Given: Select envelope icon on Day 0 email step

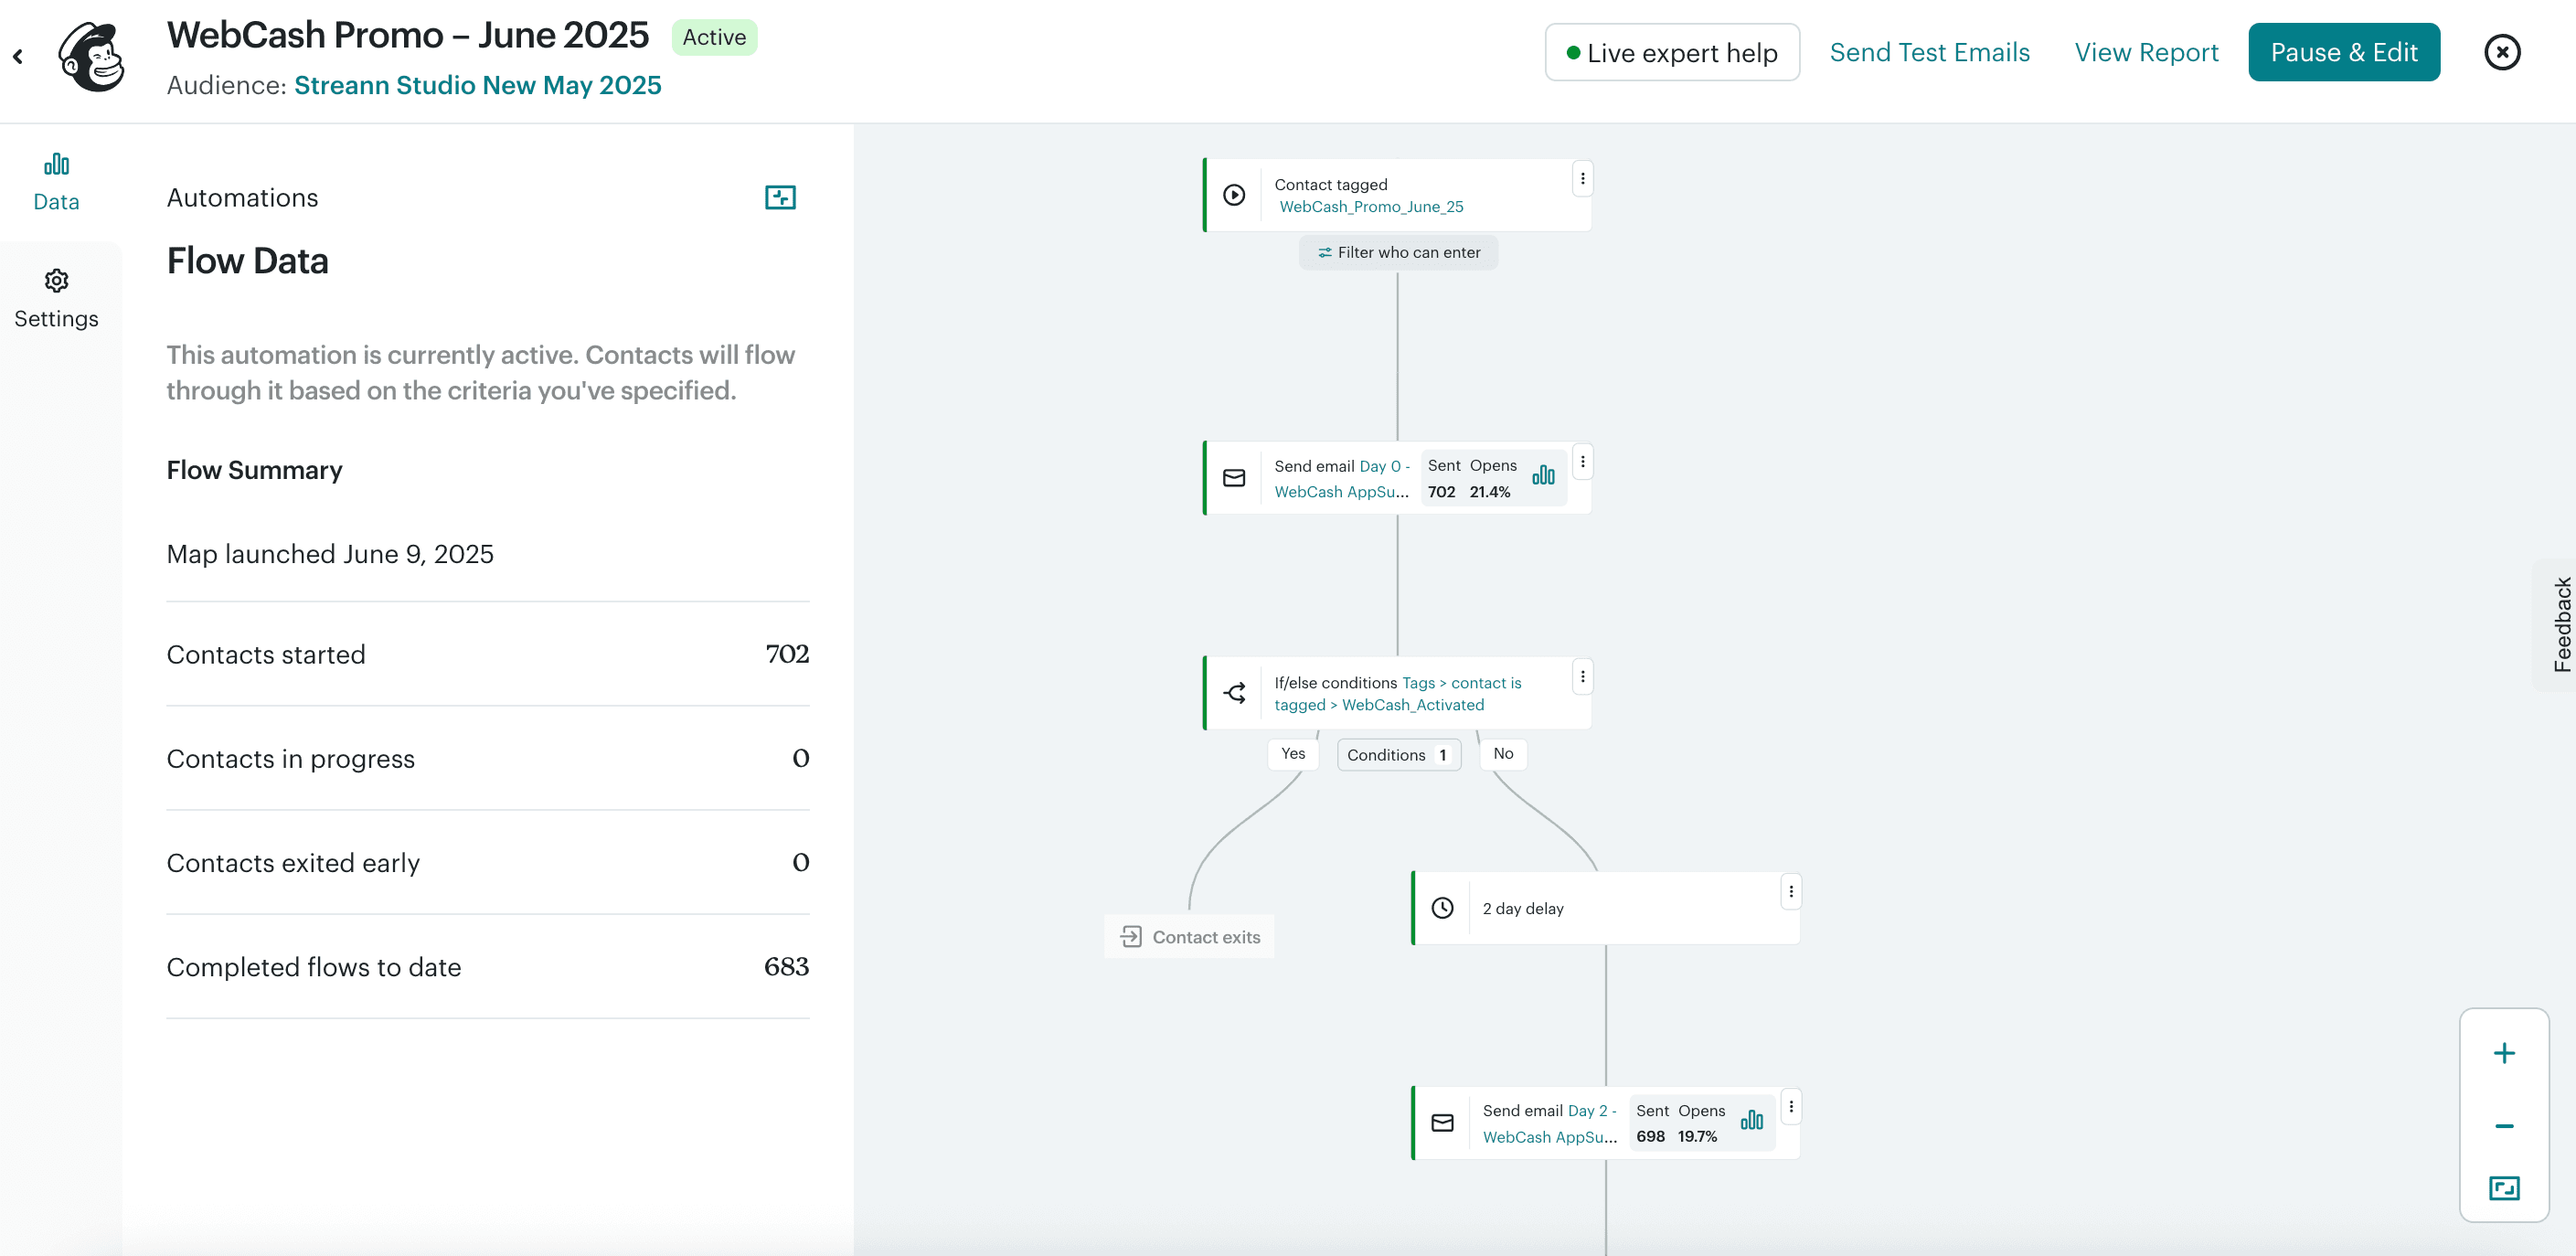Looking at the screenshot, I should 1234,478.
